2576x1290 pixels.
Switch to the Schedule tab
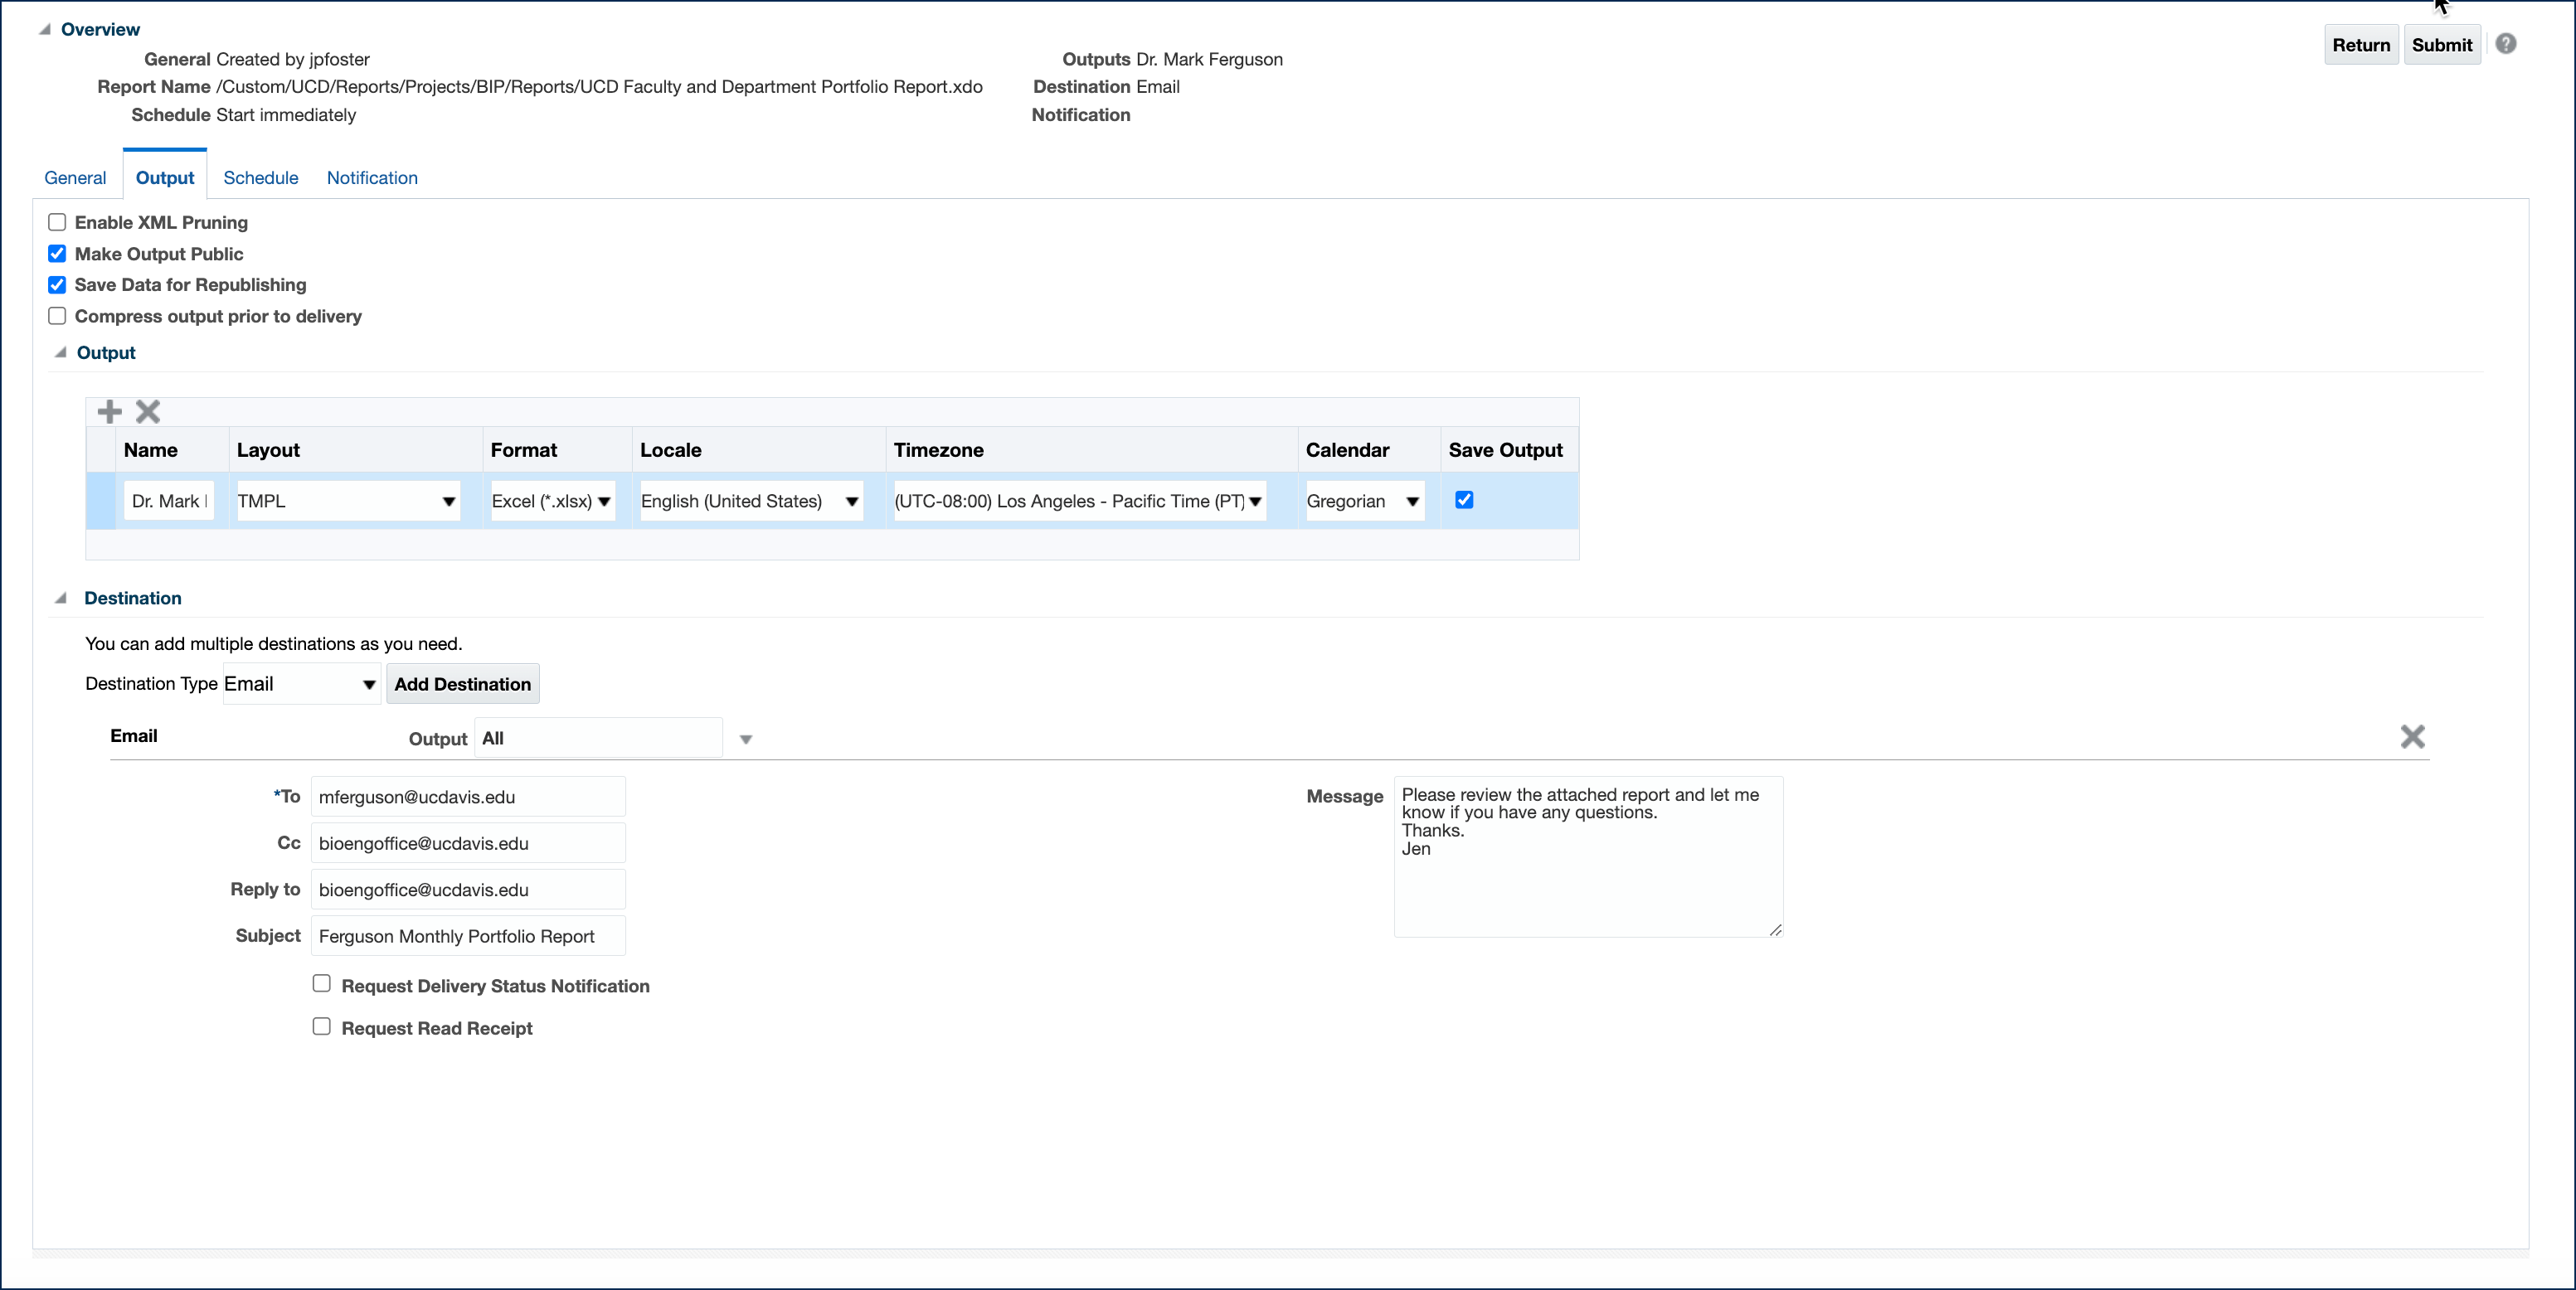260,178
